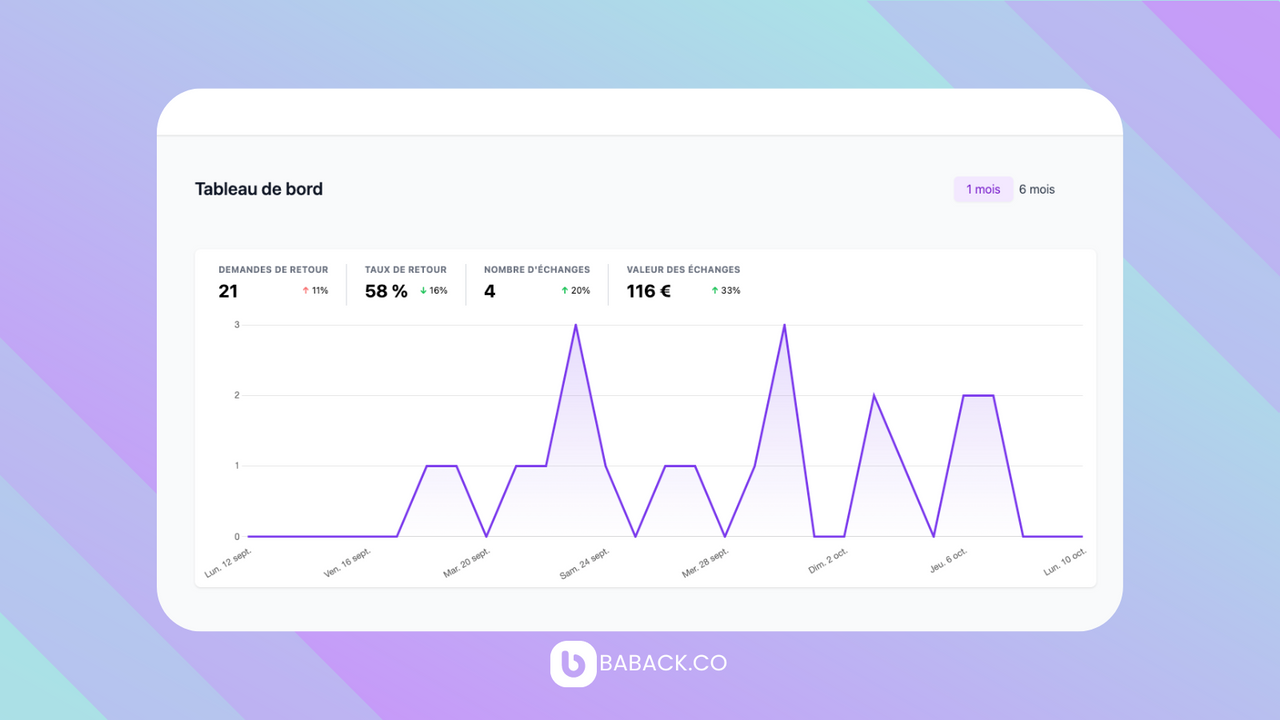The height and width of the screenshot is (720, 1280).
Task: Click the Baback logo icon
Action: click(573, 663)
